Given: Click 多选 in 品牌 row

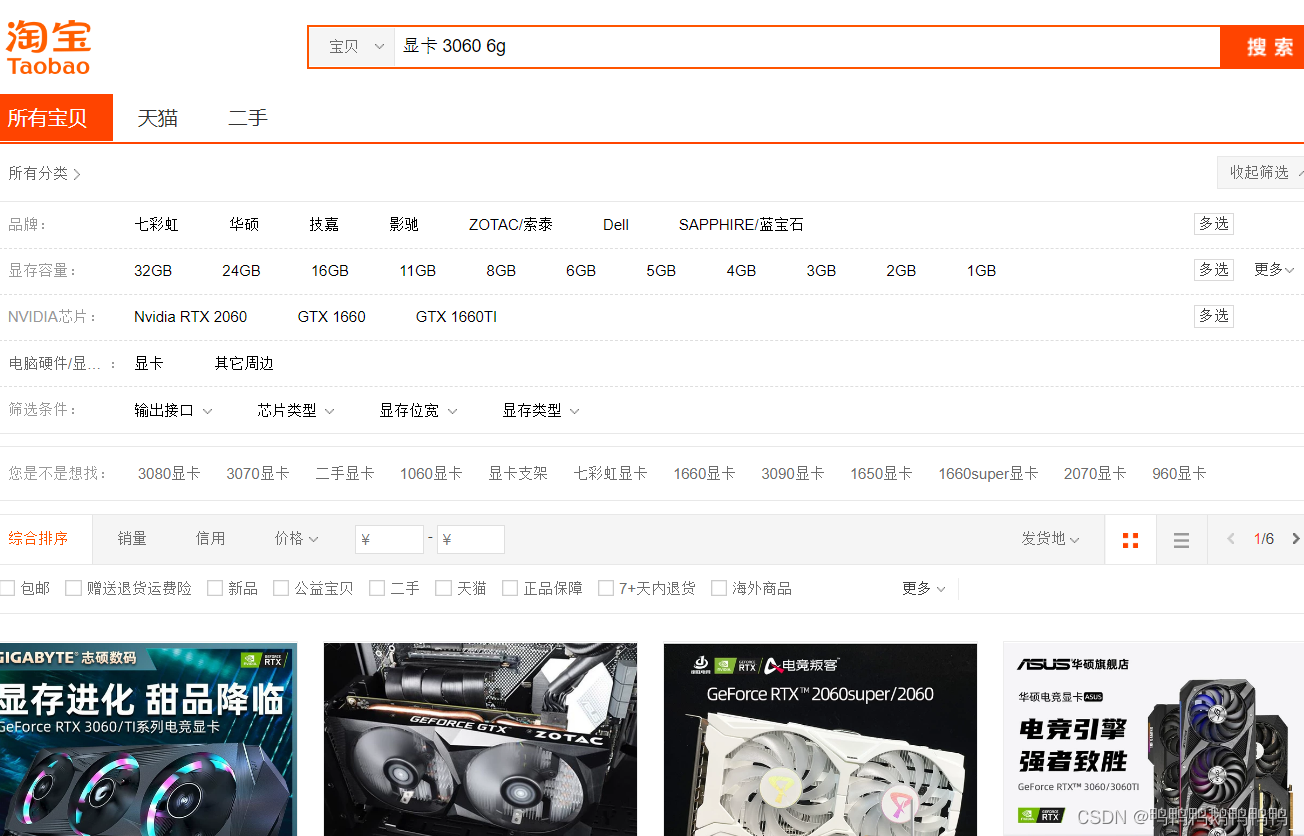Looking at the screenshot, I should coord(1214,224).
